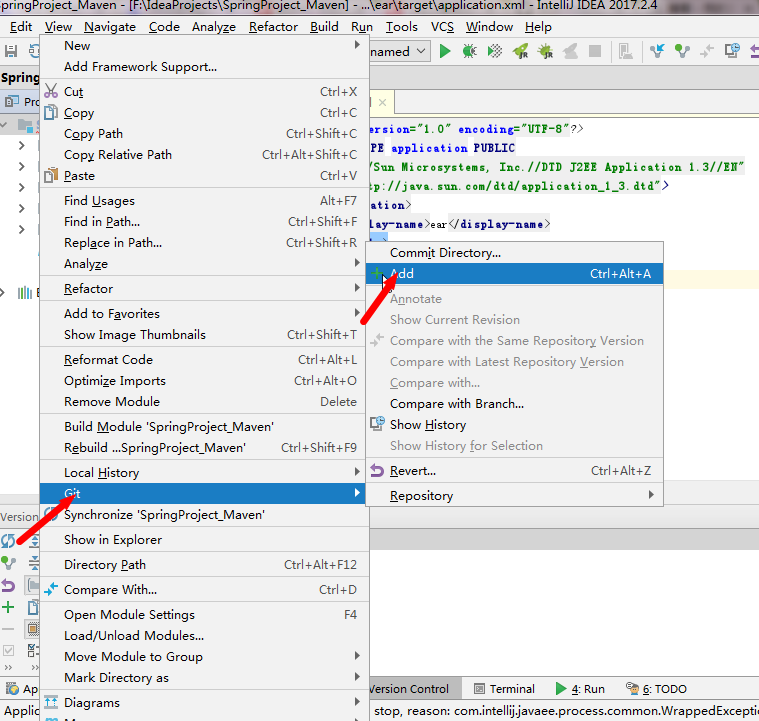This screenshot has height=721, width=759.
Task: Click Replace in Path... entry
Action: coord(202,243)
